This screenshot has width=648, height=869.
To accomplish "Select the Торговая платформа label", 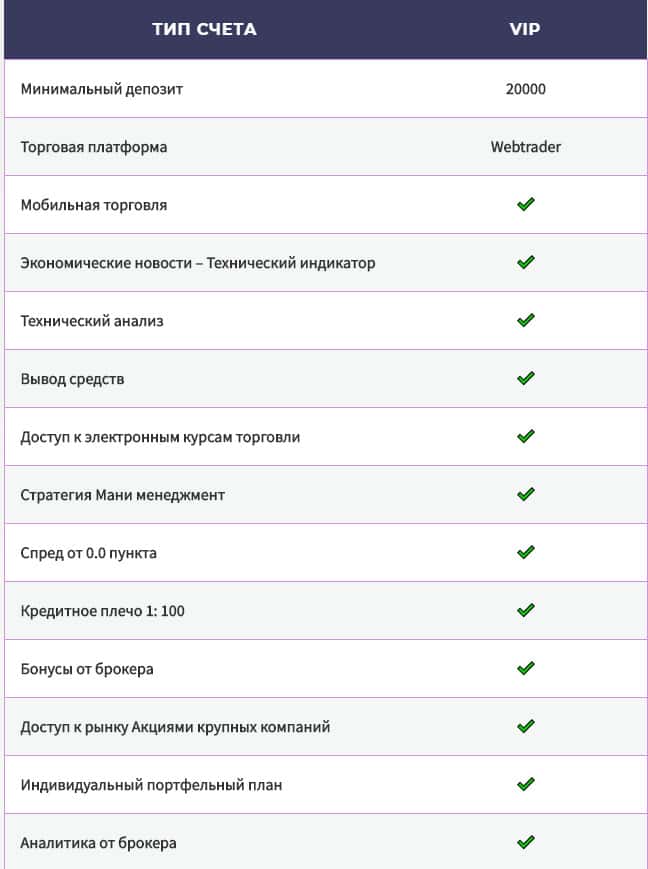I will (94, 147).
